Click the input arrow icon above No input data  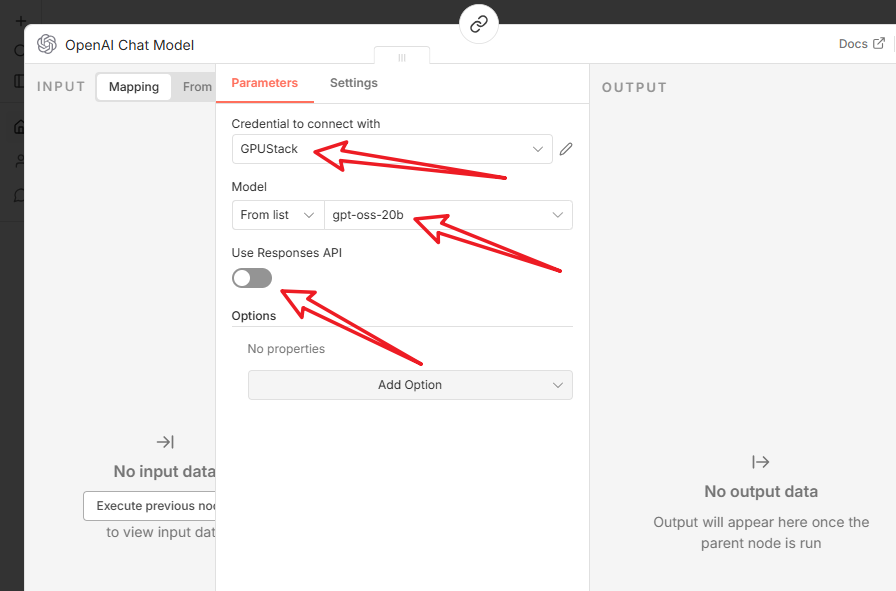point(165,442)
